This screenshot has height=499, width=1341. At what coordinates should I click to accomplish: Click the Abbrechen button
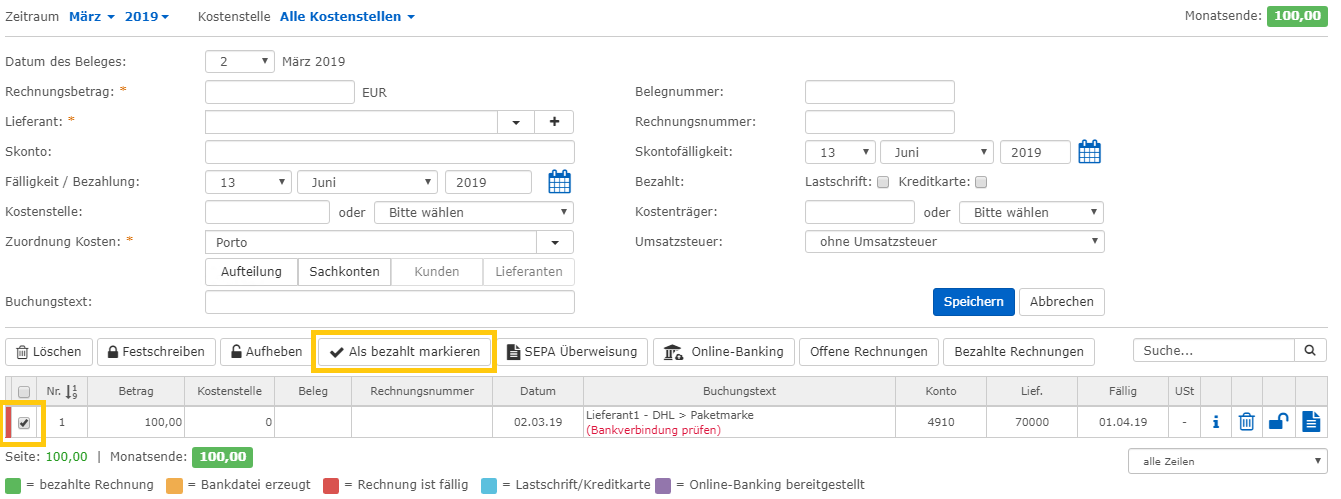1062,302
